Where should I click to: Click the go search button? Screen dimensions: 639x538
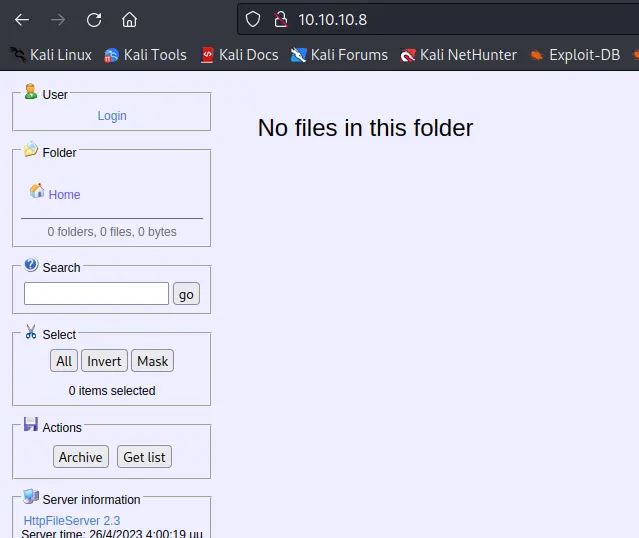click(186, 293)
